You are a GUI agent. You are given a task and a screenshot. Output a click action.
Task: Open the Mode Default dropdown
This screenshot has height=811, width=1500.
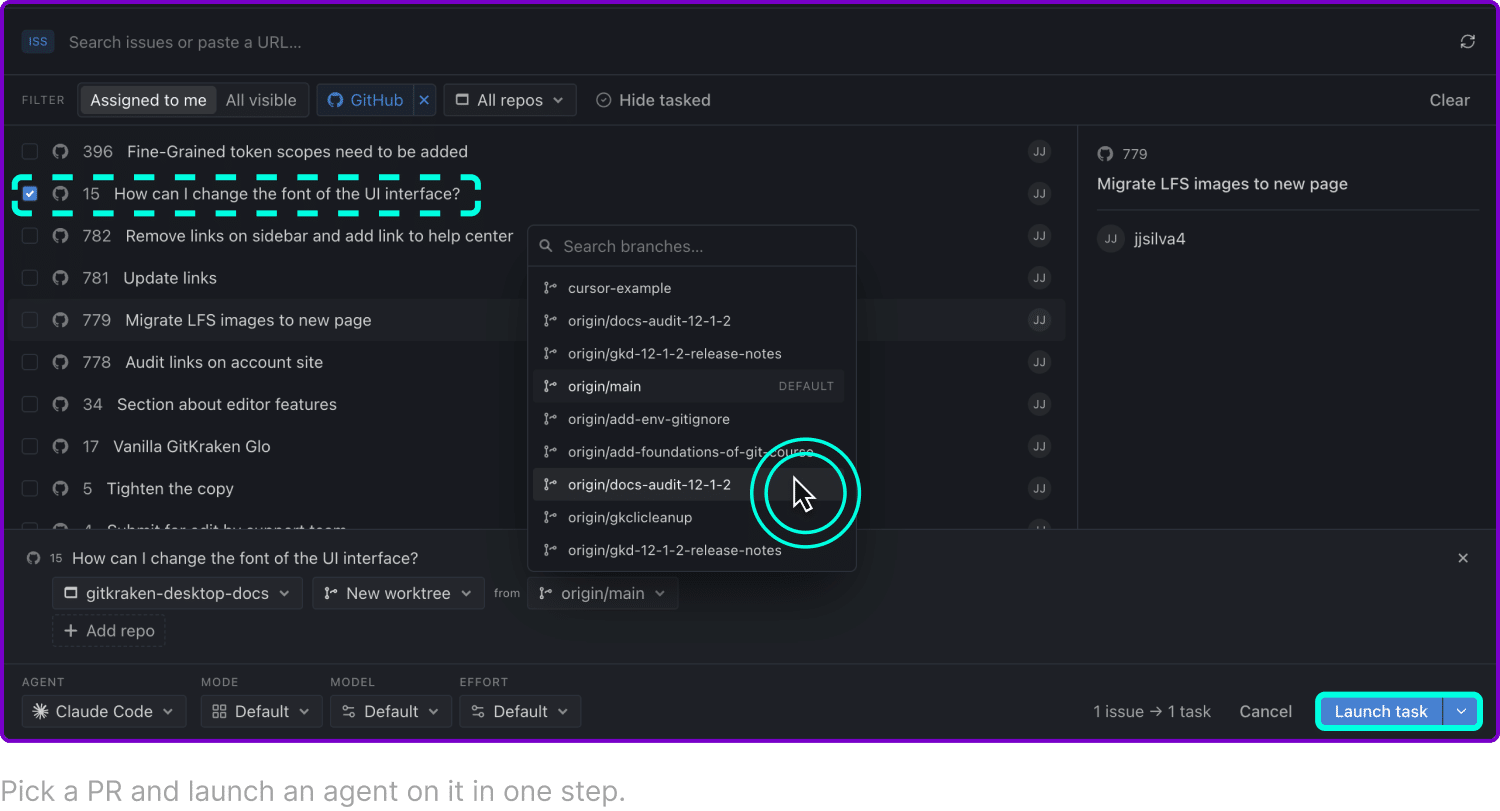pyautogui.click(x=260, y=711)
